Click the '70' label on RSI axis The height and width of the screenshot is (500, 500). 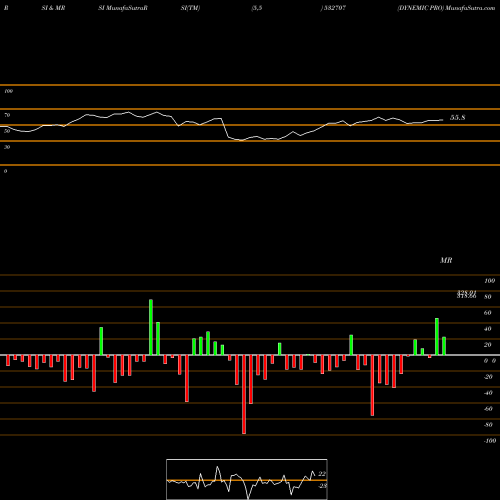[7, 115]
